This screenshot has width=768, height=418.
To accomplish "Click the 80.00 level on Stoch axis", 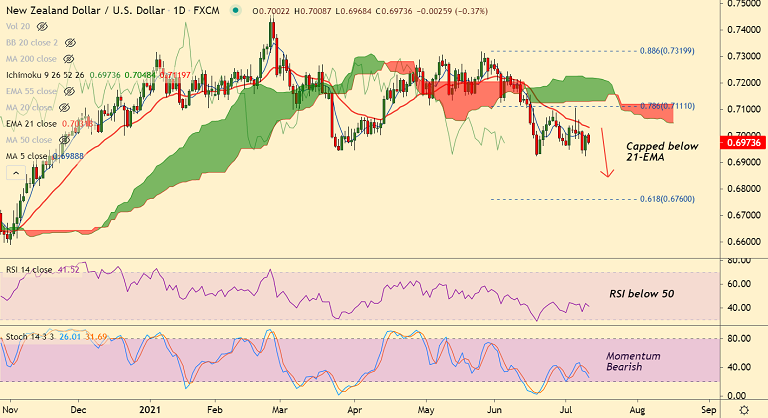I will [x=739, y=338].
